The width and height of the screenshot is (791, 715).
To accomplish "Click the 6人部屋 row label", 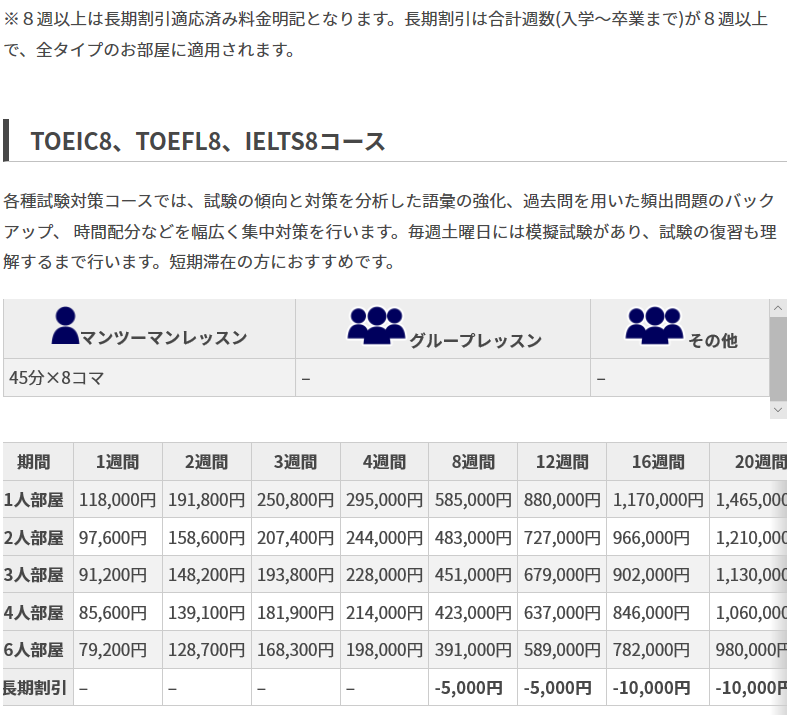I will click(x=33, y=650).
